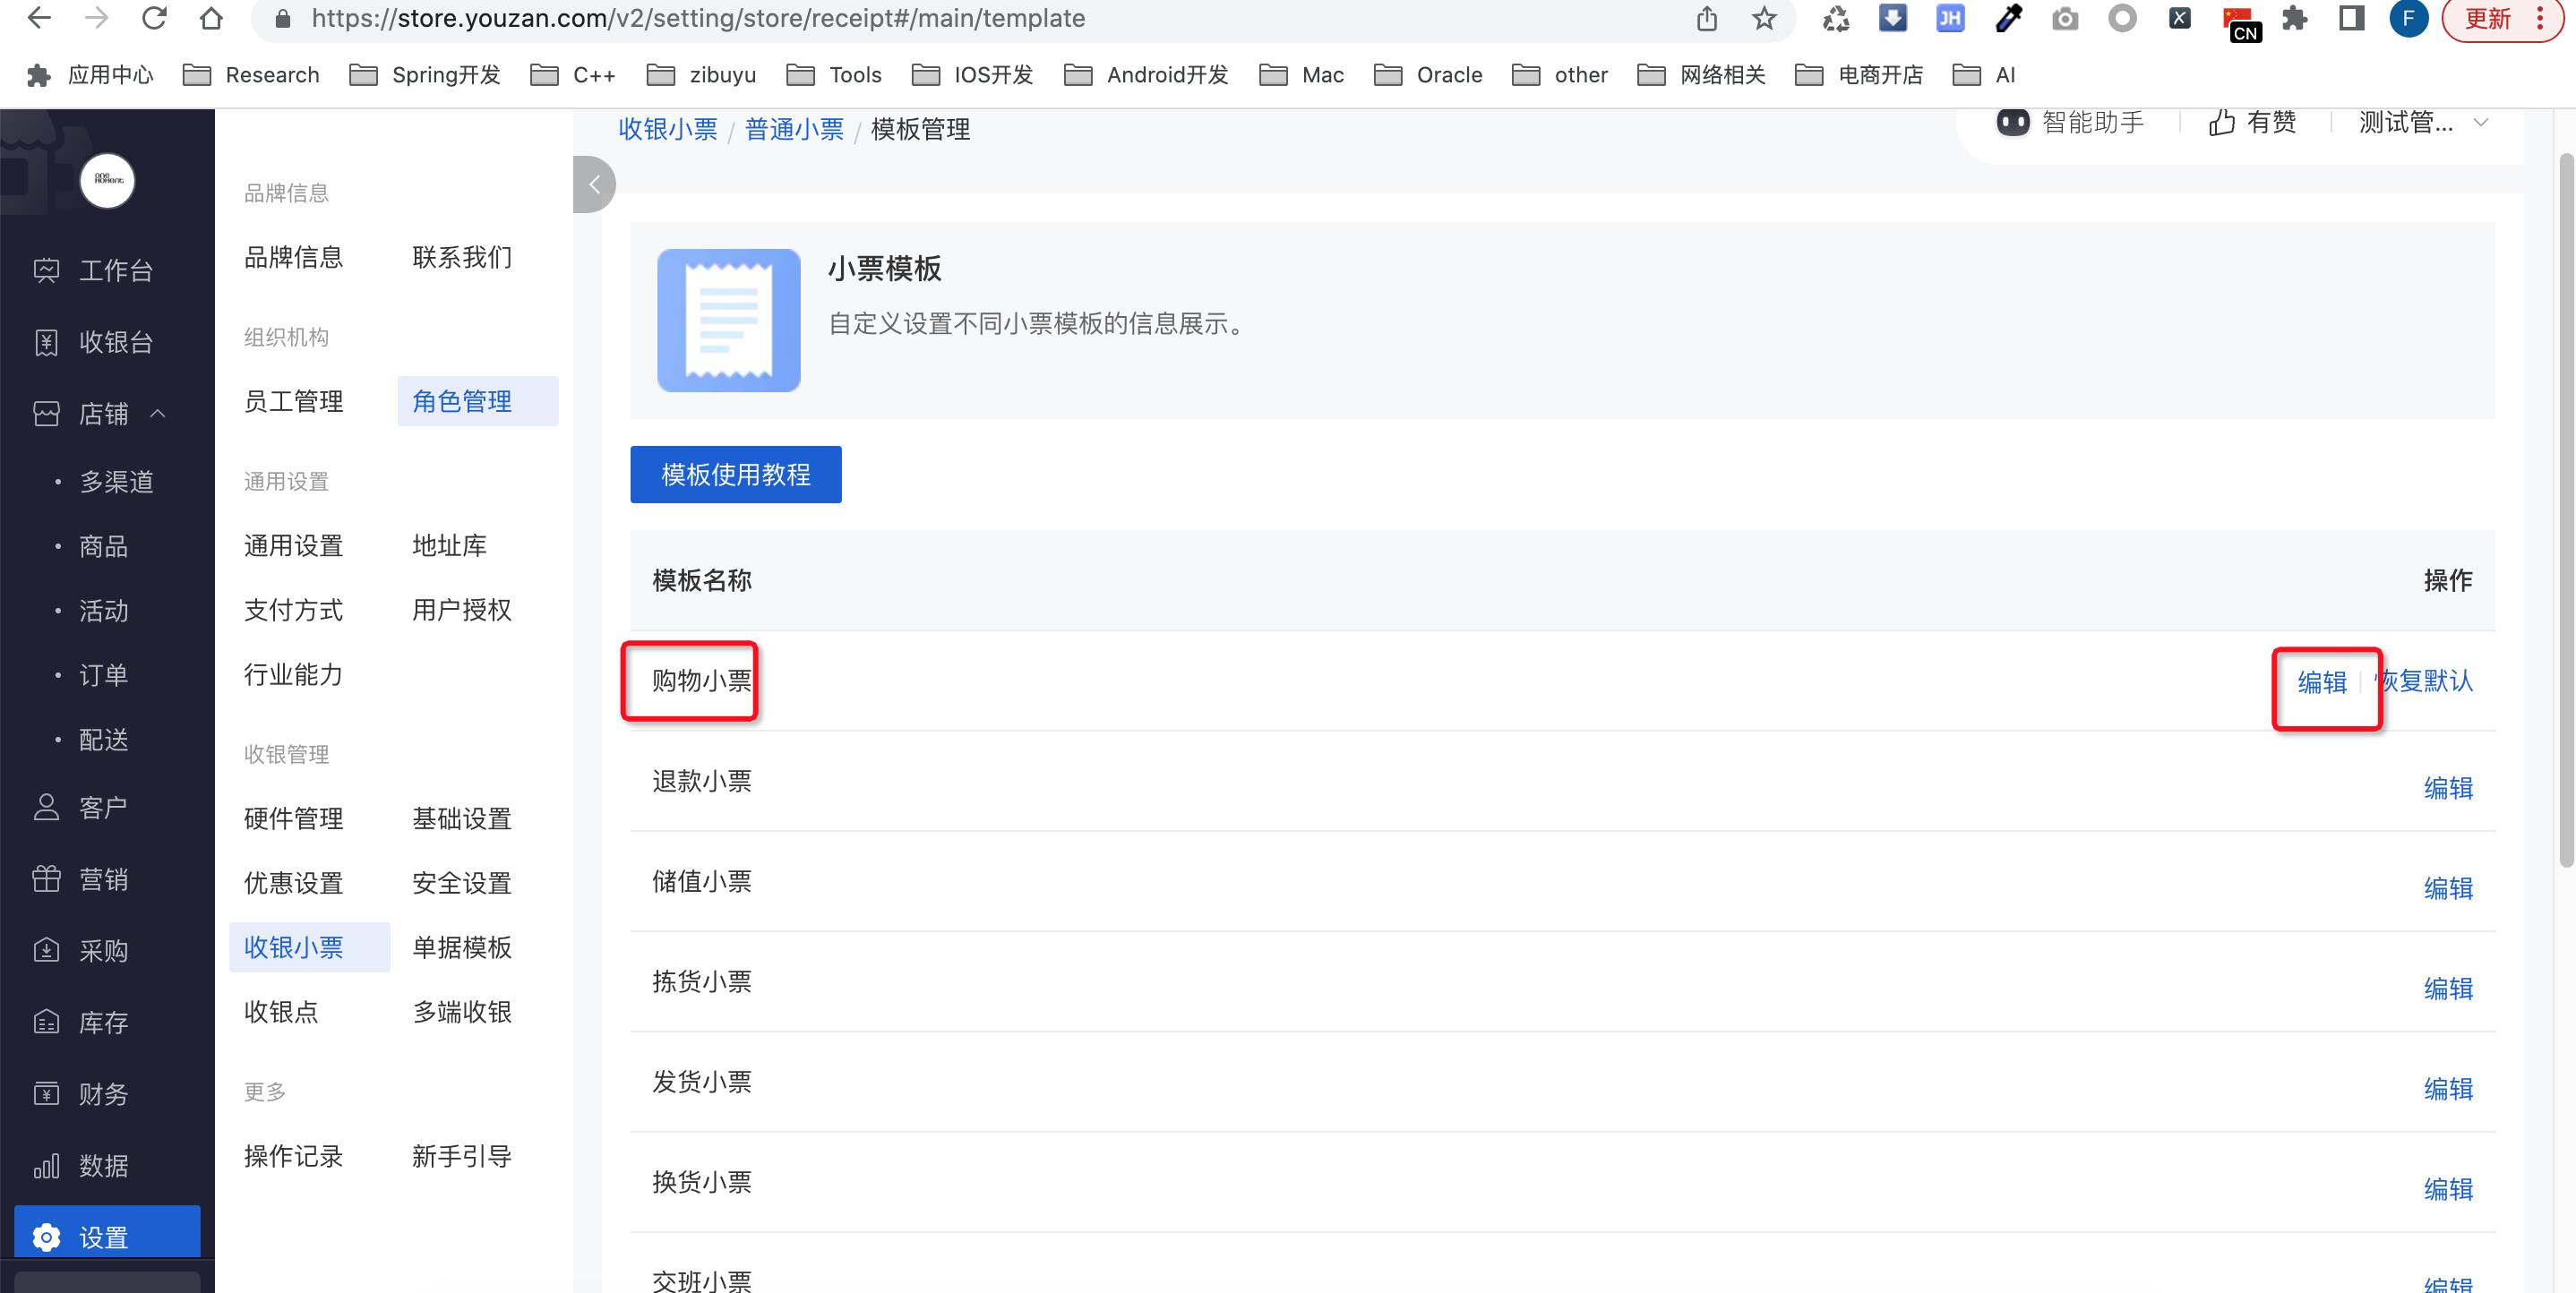Open 硬件管理 in the settings menu
Viewport: 2576px width, 1293px height.
click(293, 818)
